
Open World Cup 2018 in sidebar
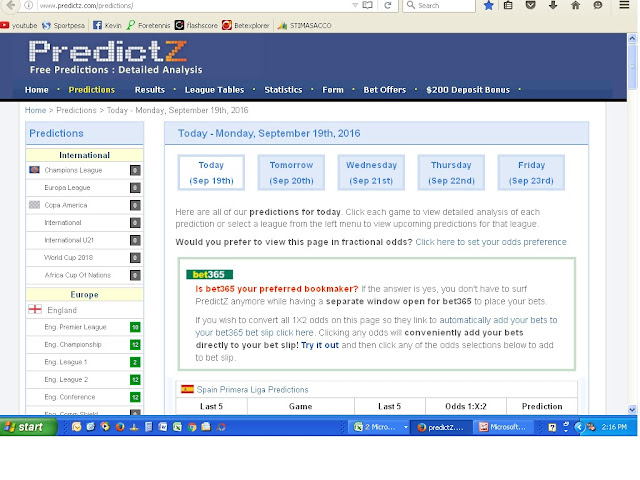pos(68,258)
